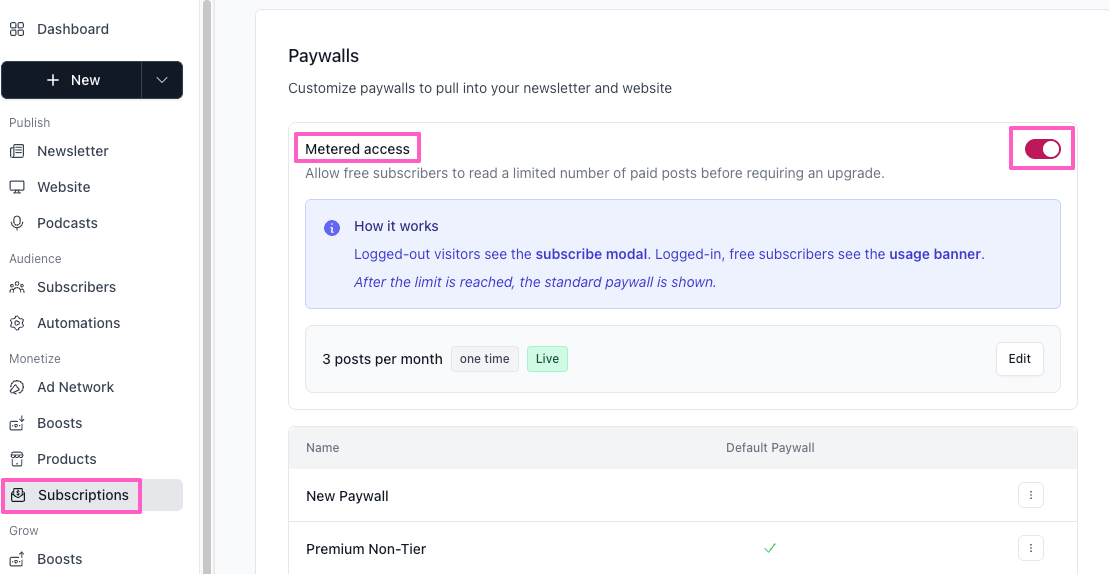
Task: Disable the Metered access toggle
Action: tap(1042, 149)
